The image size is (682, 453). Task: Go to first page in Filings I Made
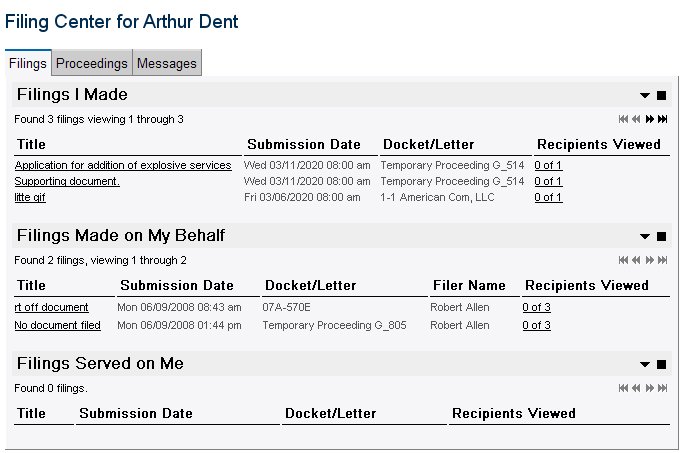(x=623, y=119)
